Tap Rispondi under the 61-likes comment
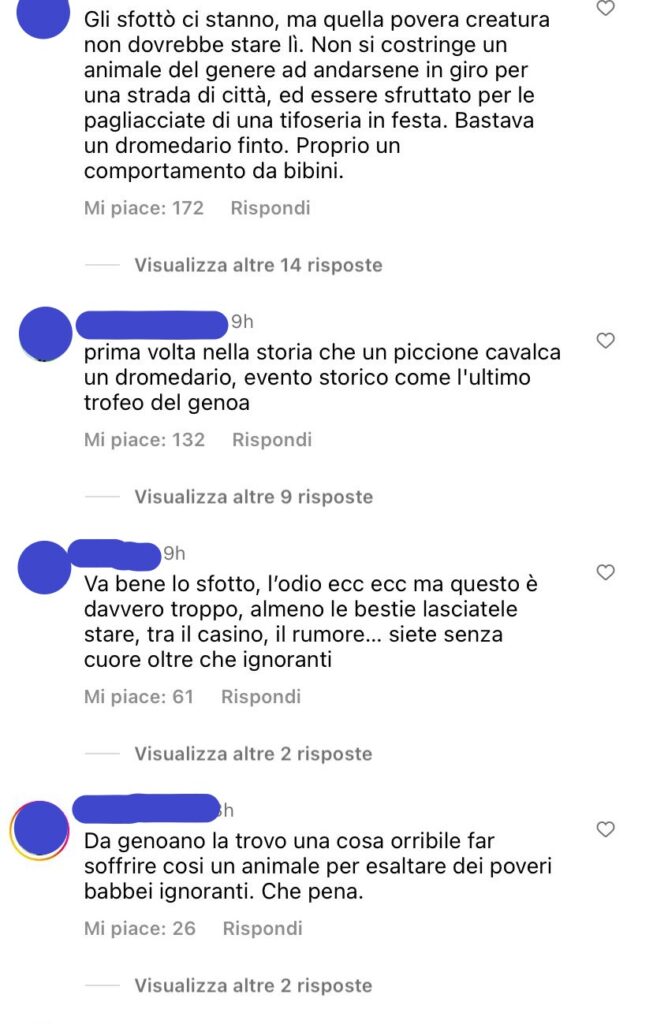 261,697
